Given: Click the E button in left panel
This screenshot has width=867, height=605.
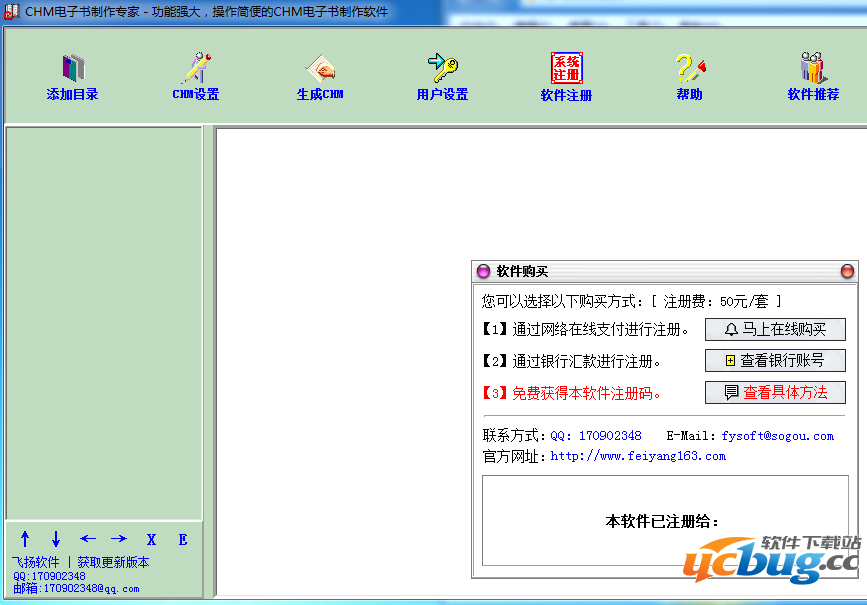Looking at the screenshot, I should click(x=183, y=539).
